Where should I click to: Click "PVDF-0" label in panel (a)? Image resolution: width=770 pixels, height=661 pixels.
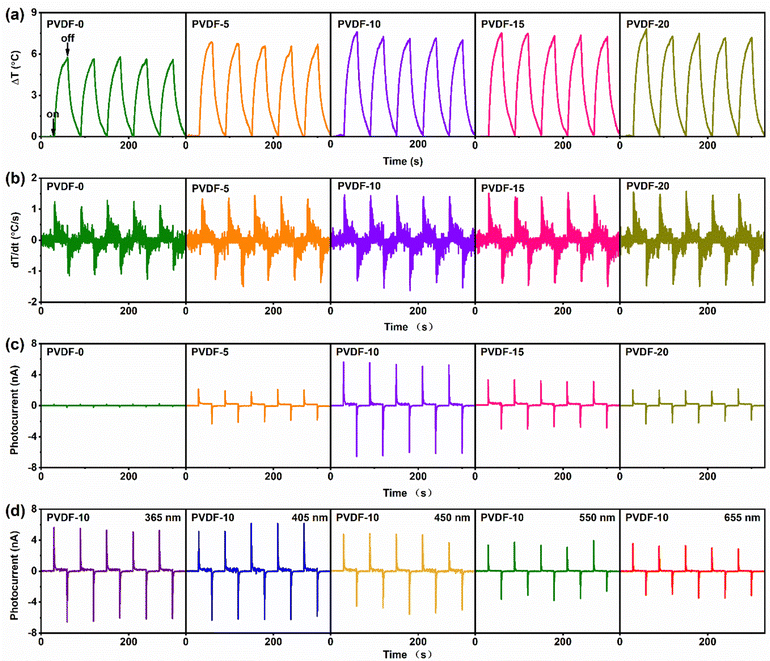point(65,24)
